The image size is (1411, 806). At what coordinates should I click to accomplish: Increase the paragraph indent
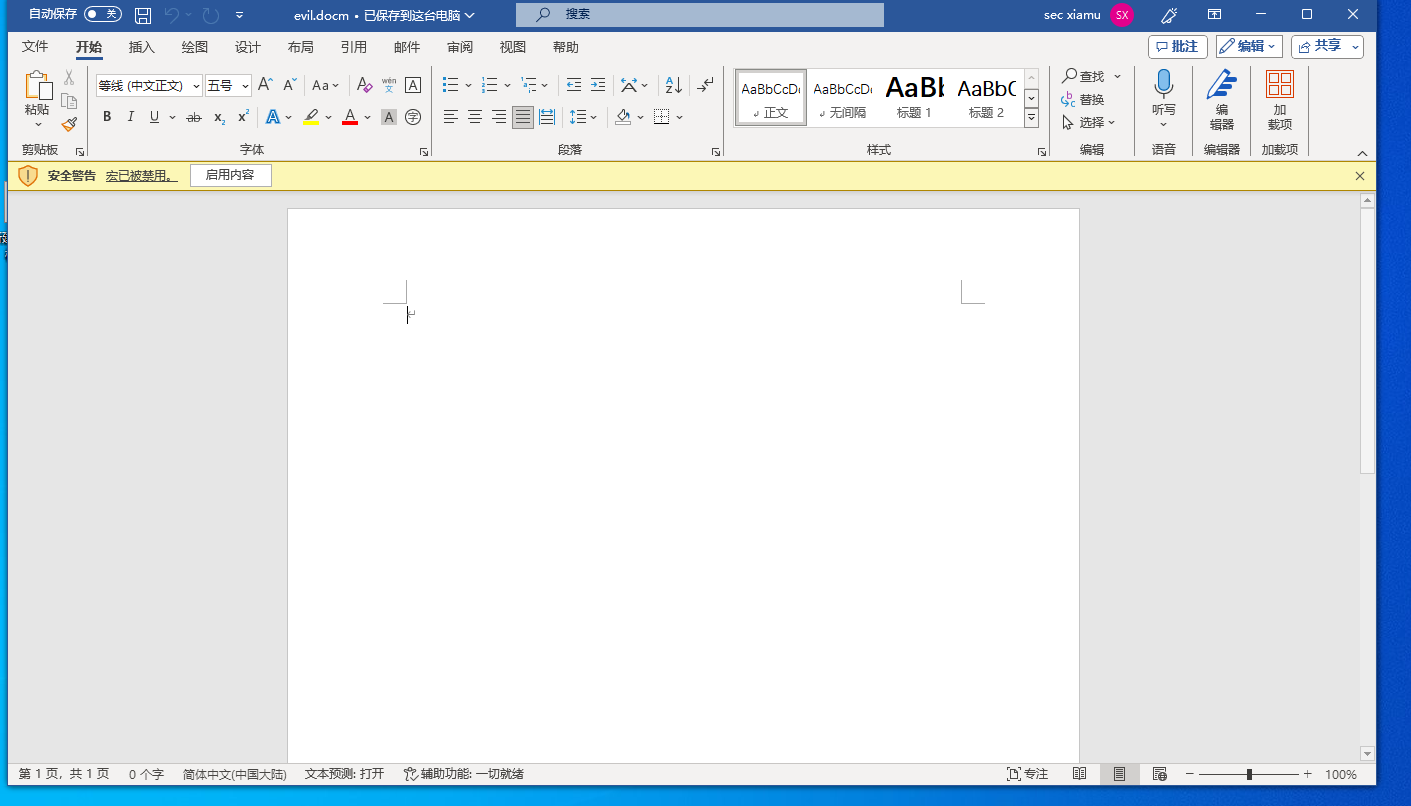click(598, 85)
